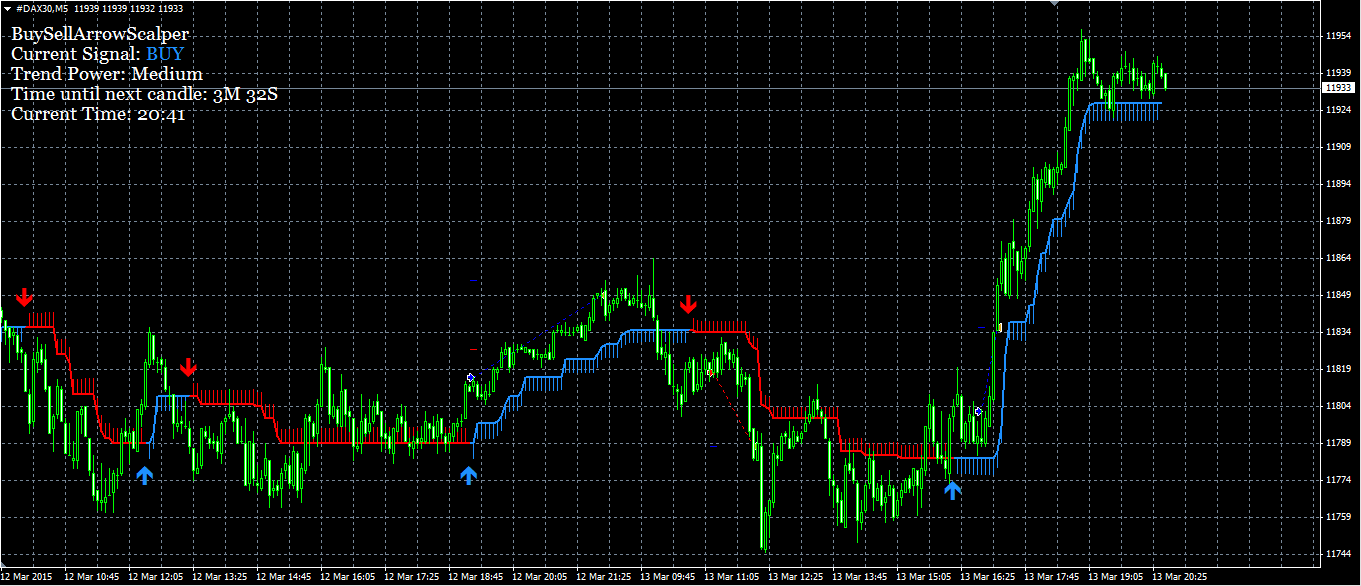The image size is (1361, 586).
Task: Click the 13 Mar 11:05 time label
Action: pyautogui.click(x=731, y=577)
